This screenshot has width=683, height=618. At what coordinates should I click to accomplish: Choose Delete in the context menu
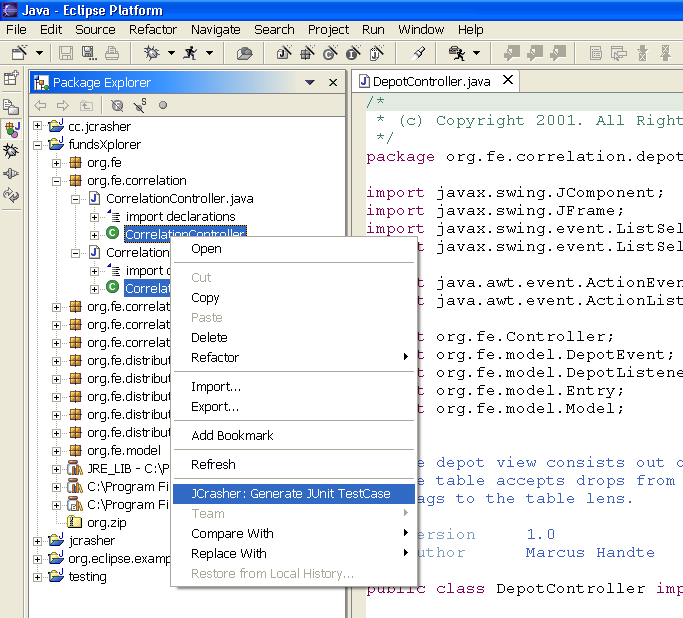tap(294, 338)
